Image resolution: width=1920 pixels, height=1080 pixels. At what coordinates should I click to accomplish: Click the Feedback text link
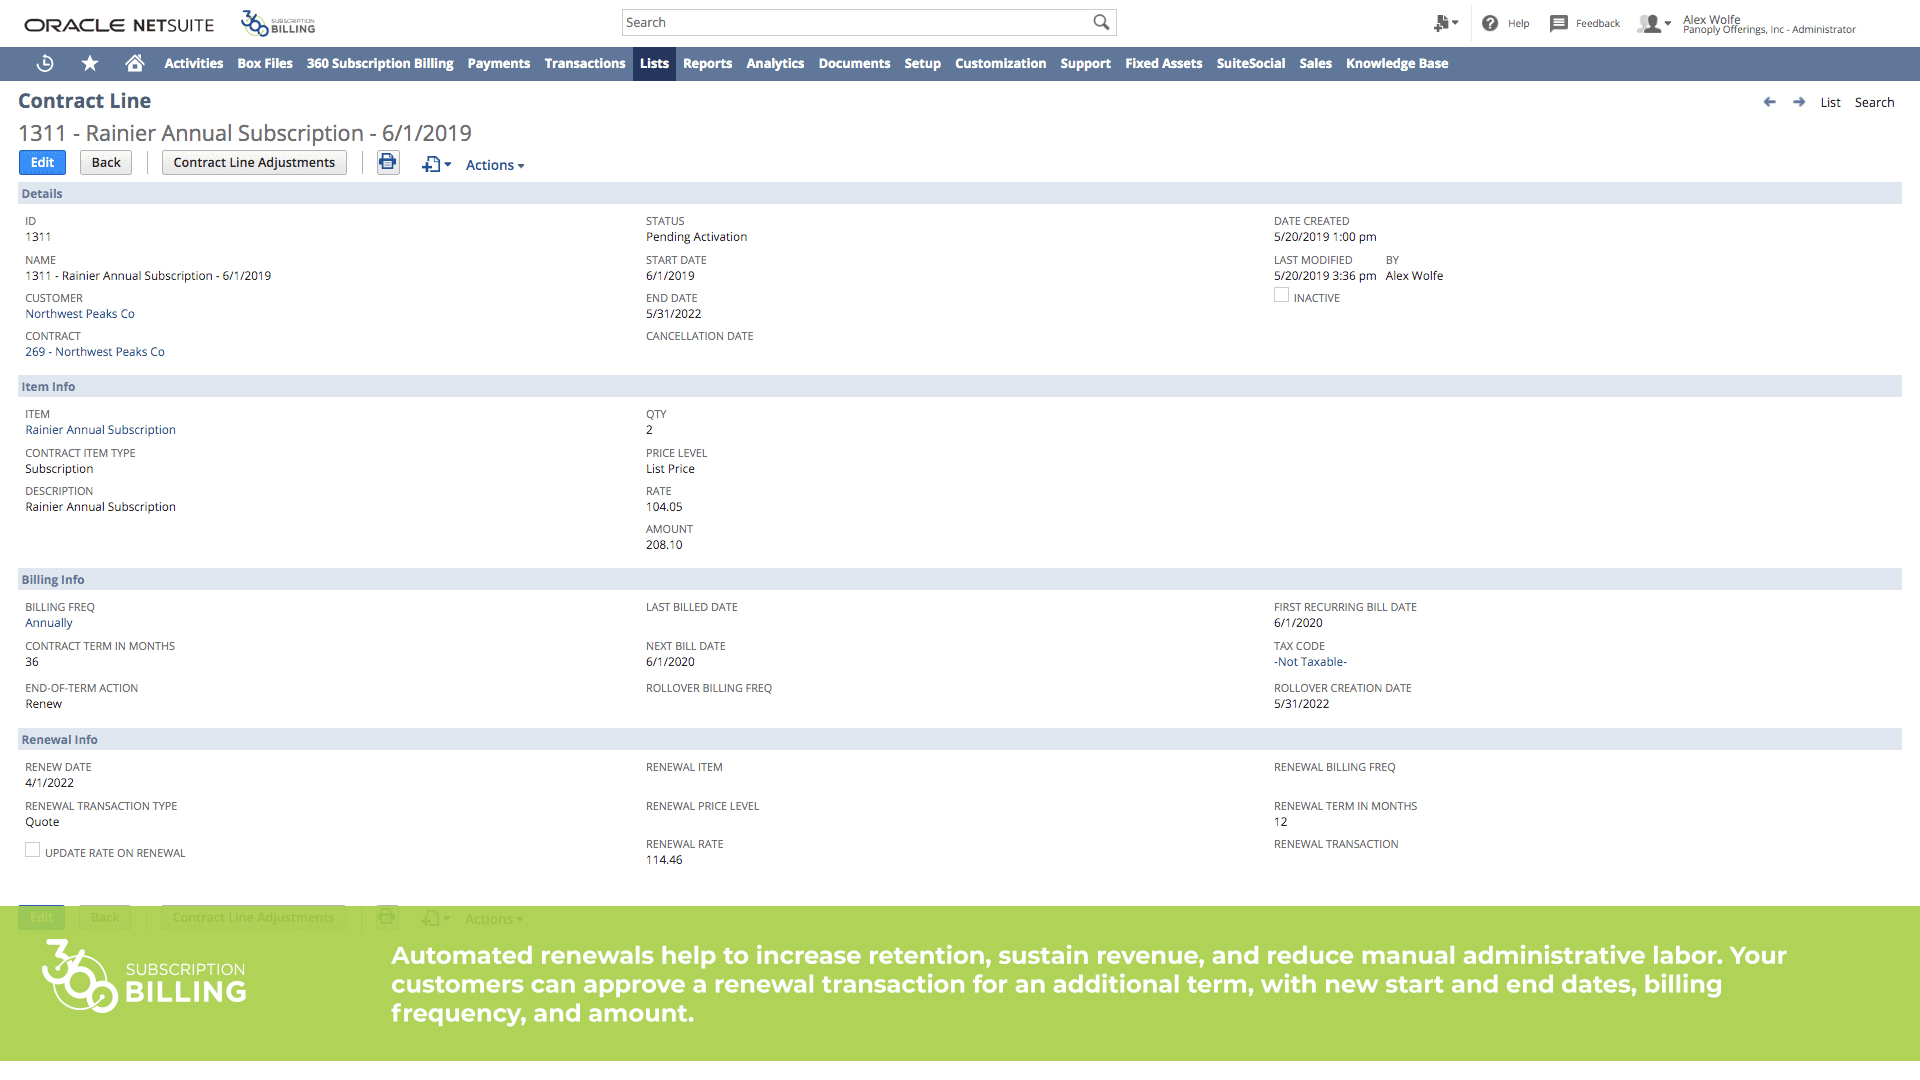pos(1597,23)
